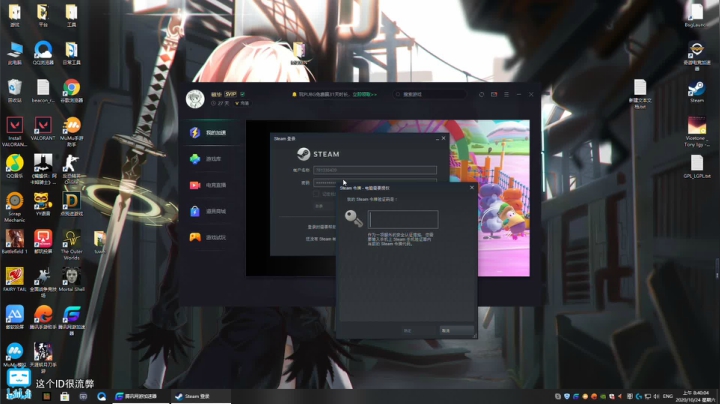The height and width of the screenshot is (404, 720).
Task: Click the SVIP badge next to username
Action: (x=231, y=94)
